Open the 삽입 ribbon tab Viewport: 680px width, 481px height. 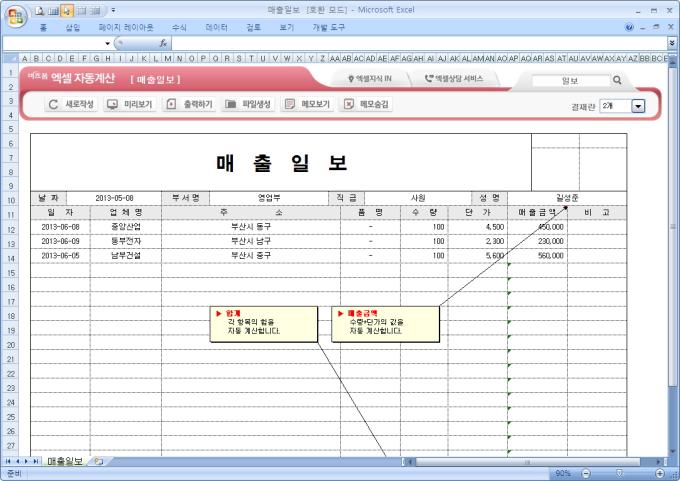point(73,27)
